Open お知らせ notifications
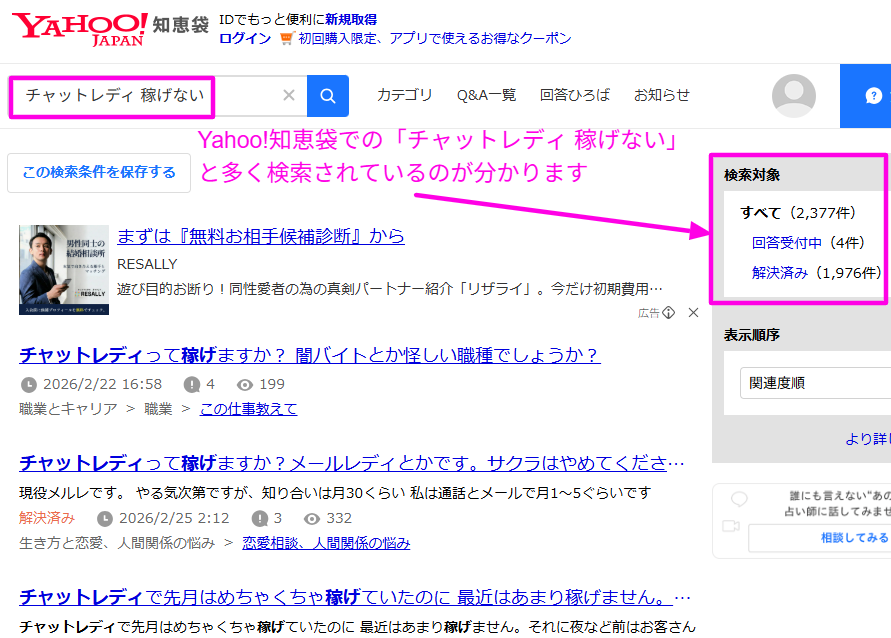The image size is (891, 638). tap(661, 95)
